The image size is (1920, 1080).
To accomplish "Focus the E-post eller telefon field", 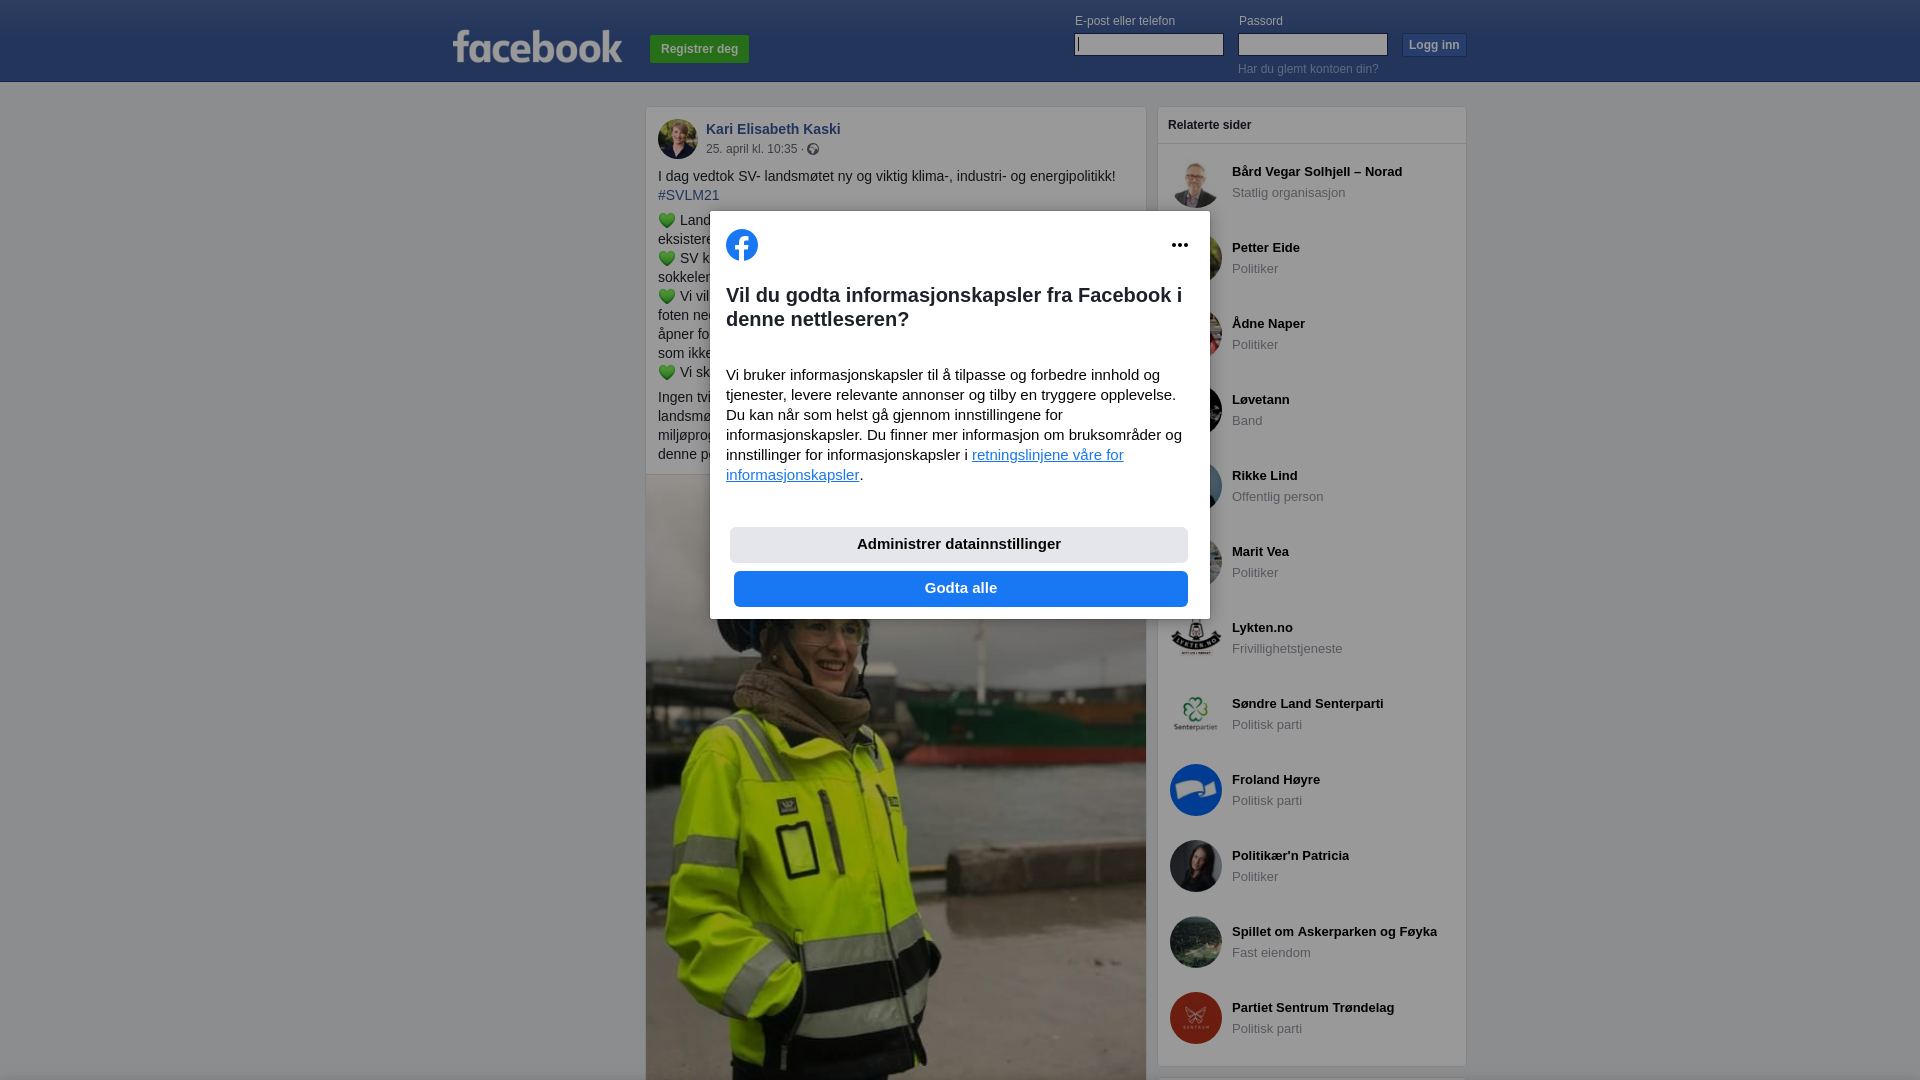I will pos(1149,44).
